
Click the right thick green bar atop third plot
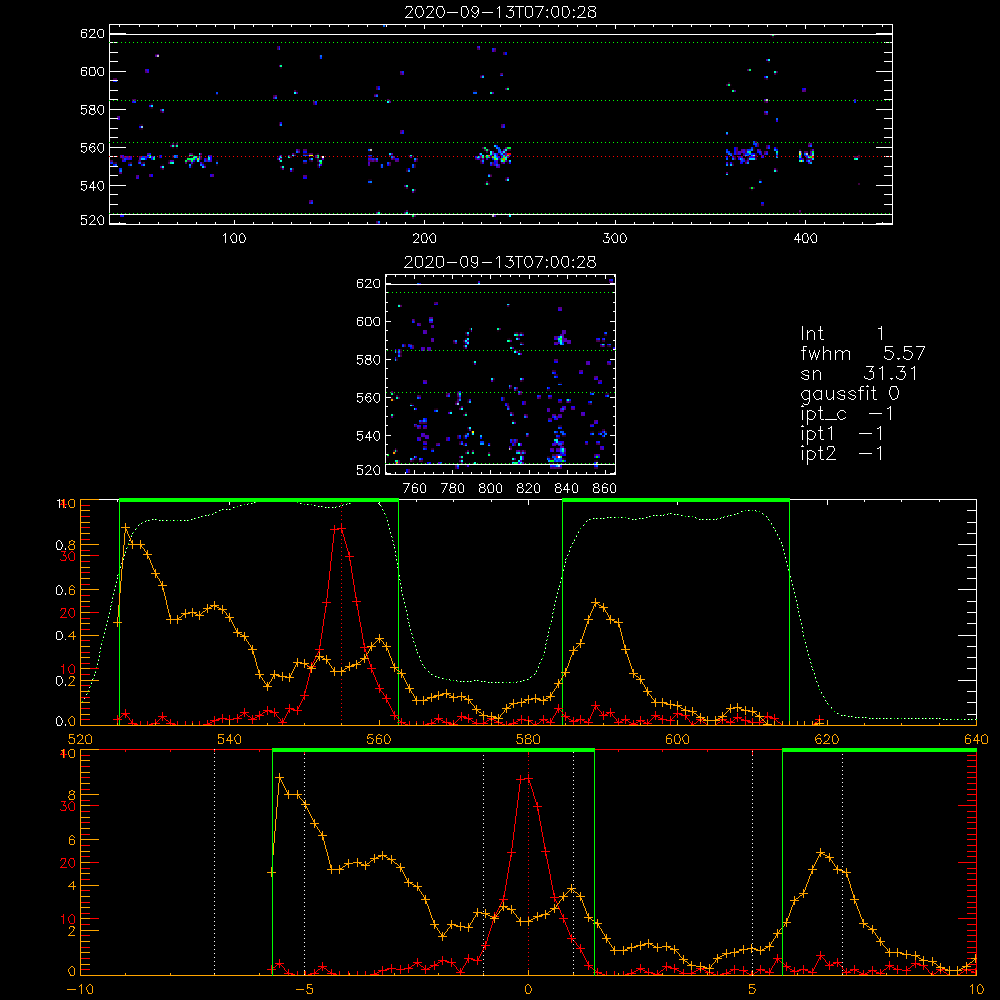[676, 501]
